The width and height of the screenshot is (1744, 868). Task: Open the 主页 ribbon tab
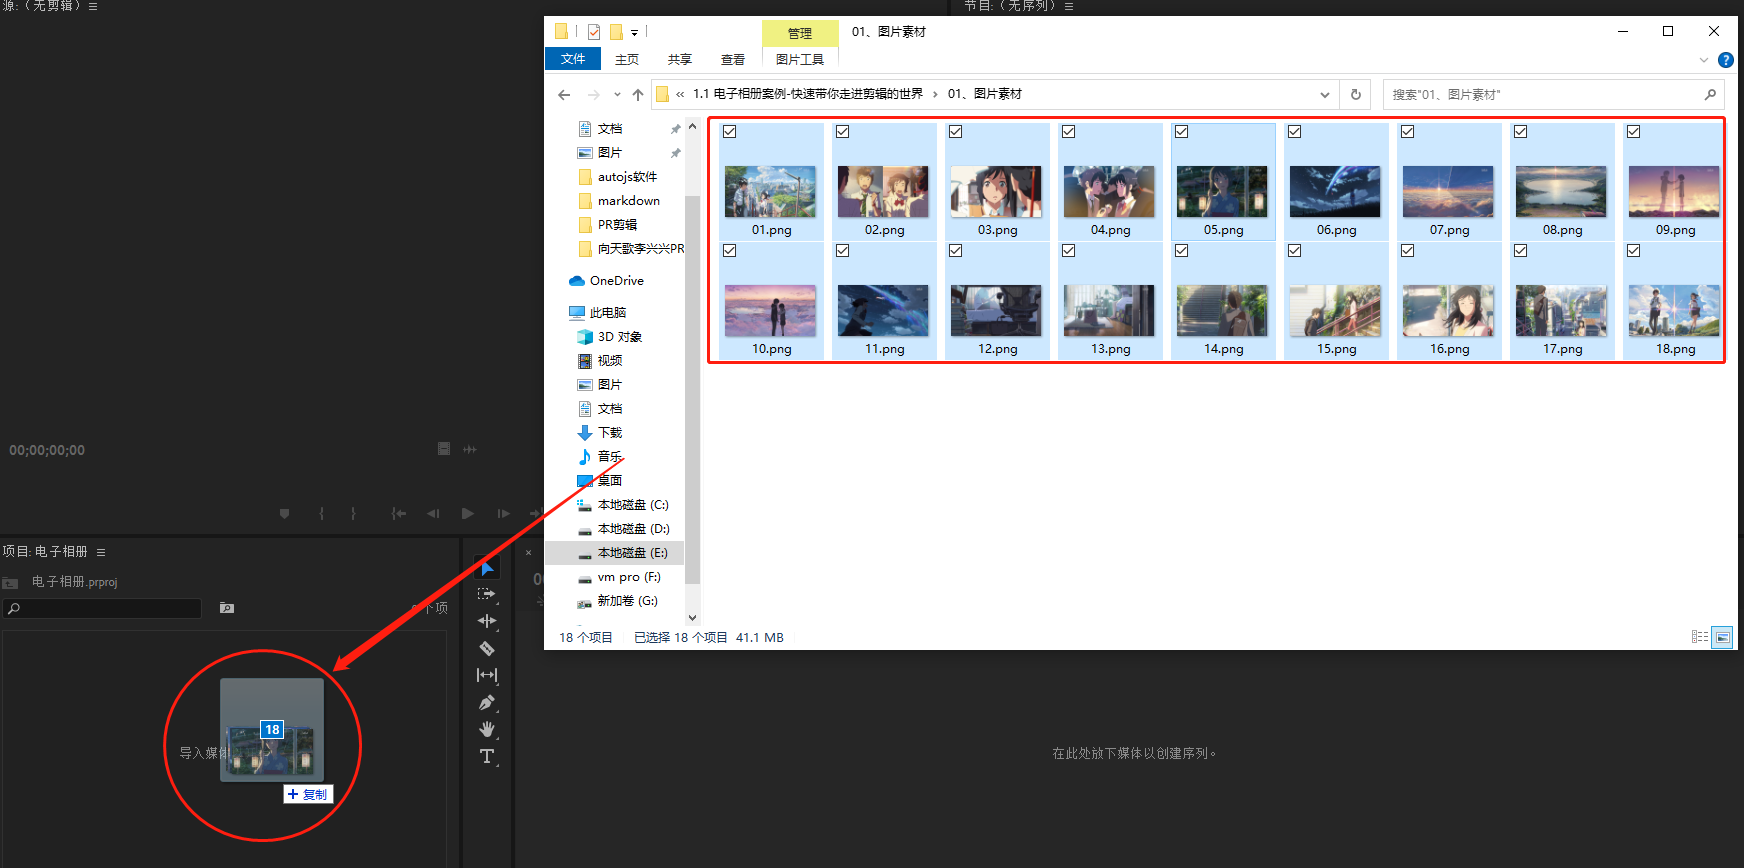[627, 59]
